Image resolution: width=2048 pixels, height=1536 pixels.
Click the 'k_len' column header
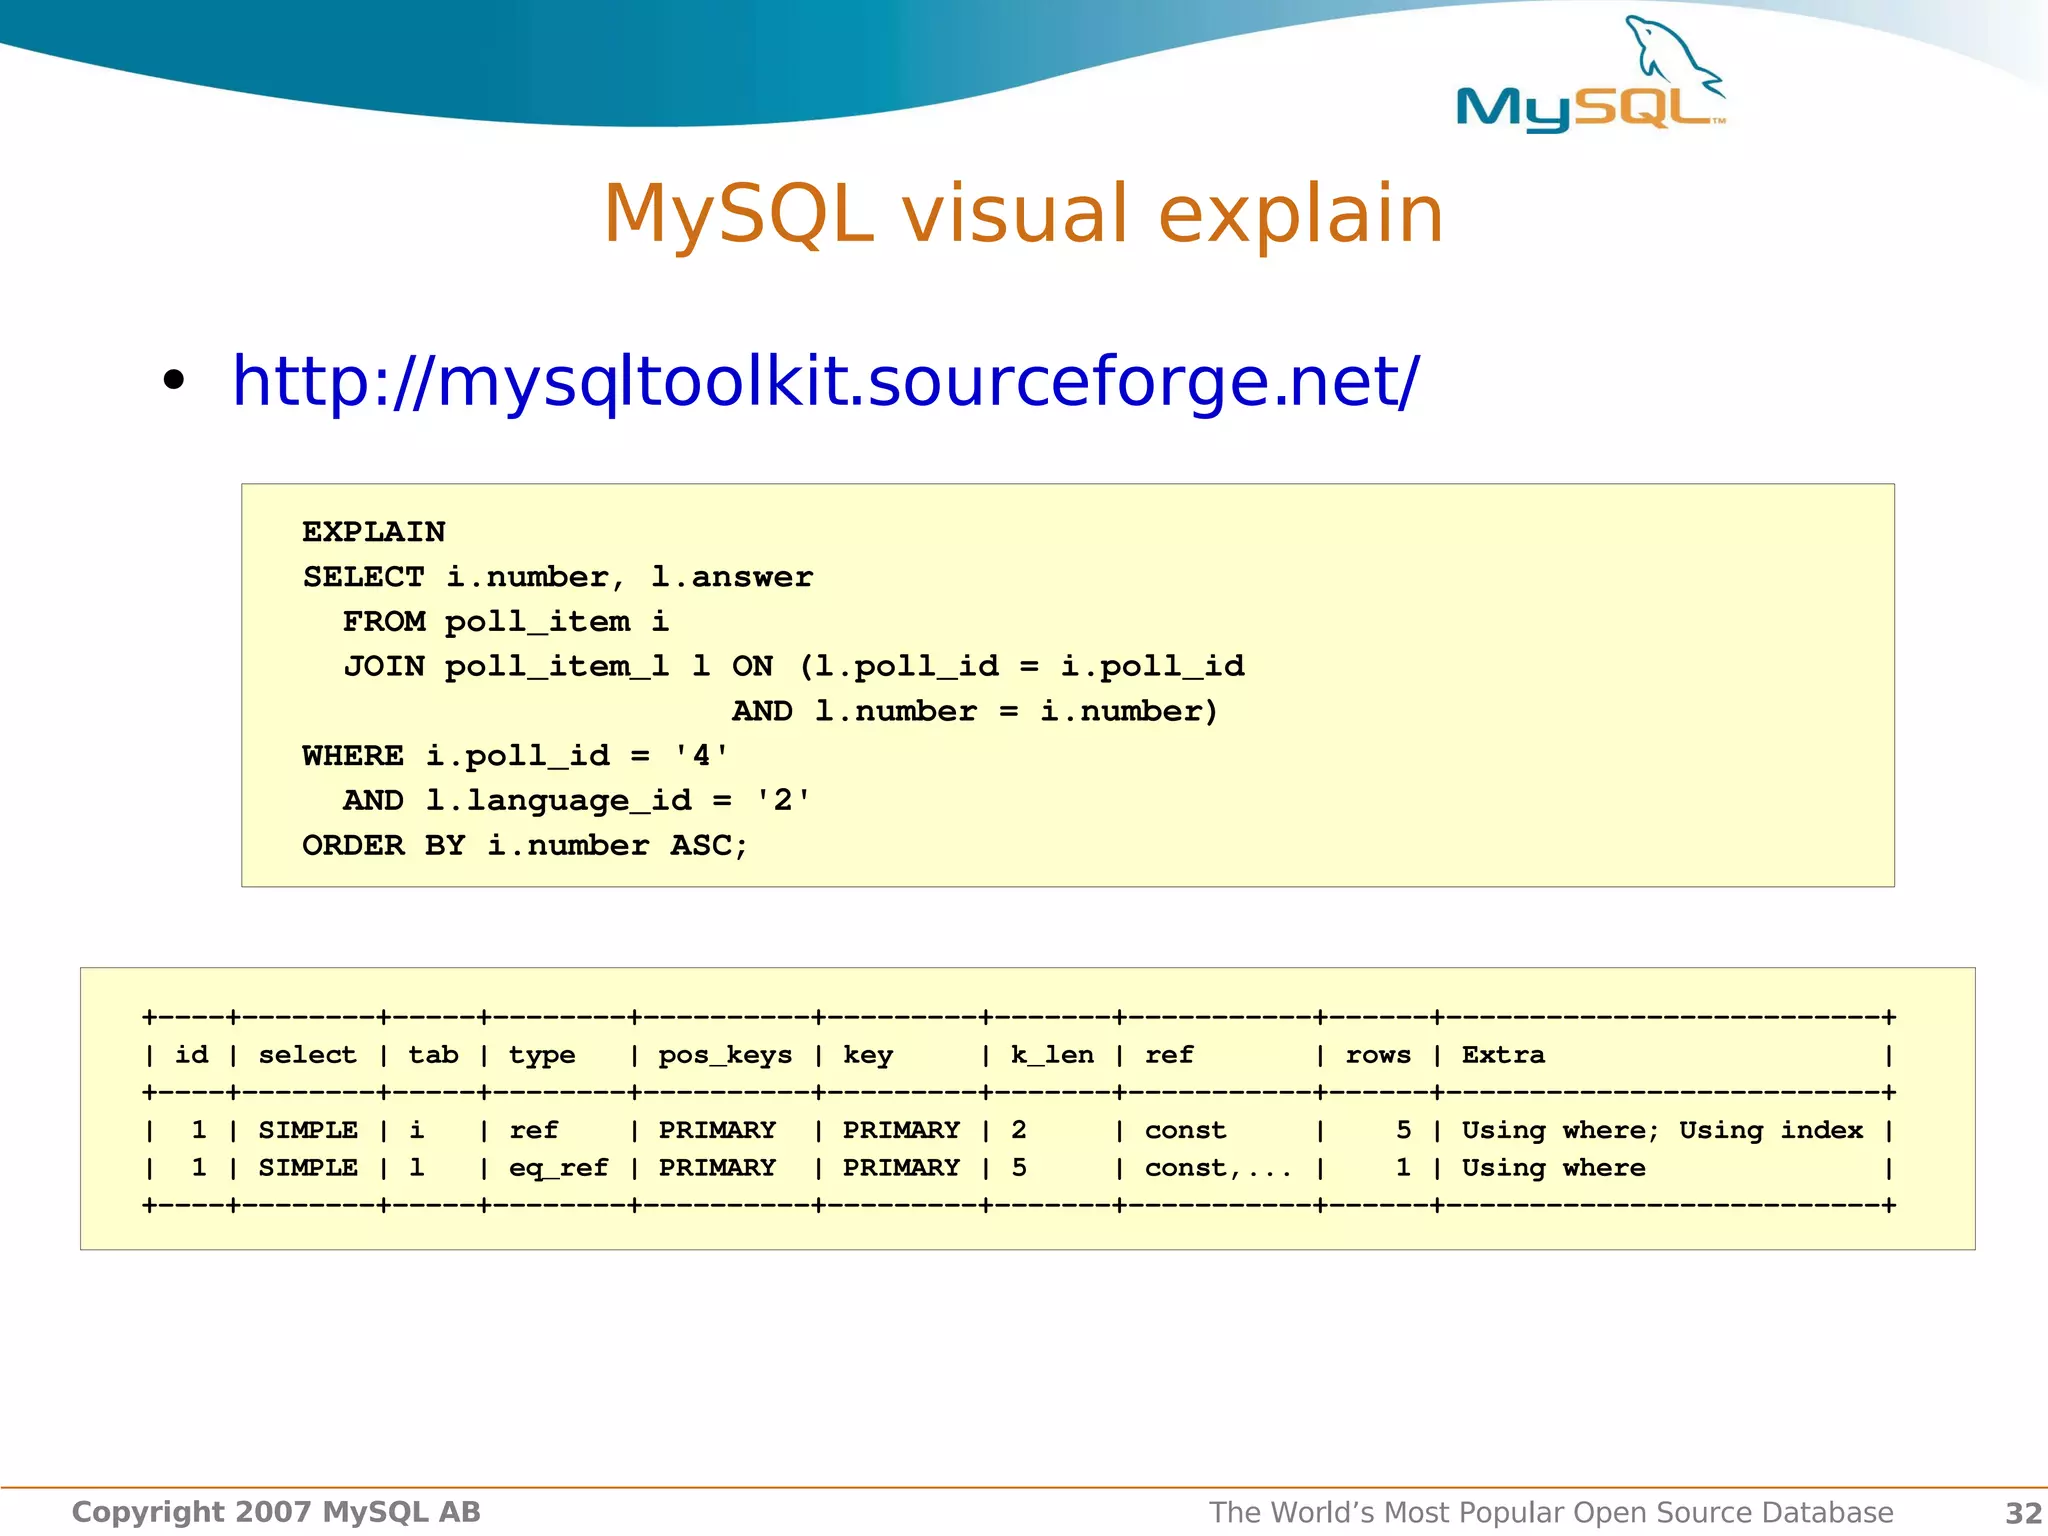pos(1052,1055)
